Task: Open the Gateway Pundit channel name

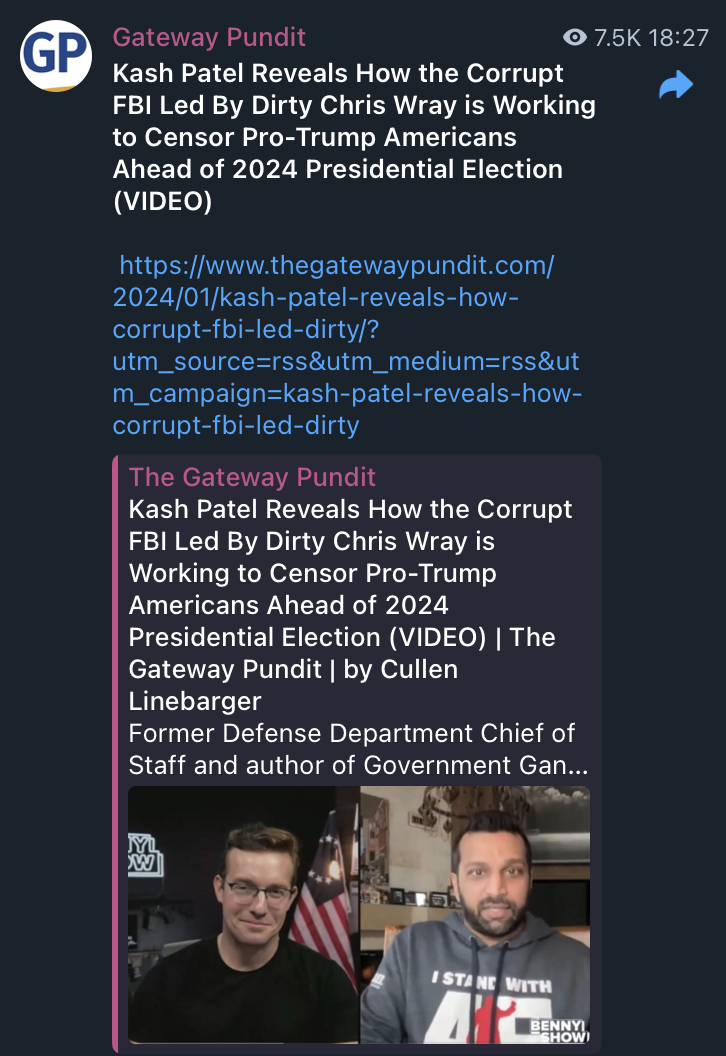Action: 209,37
